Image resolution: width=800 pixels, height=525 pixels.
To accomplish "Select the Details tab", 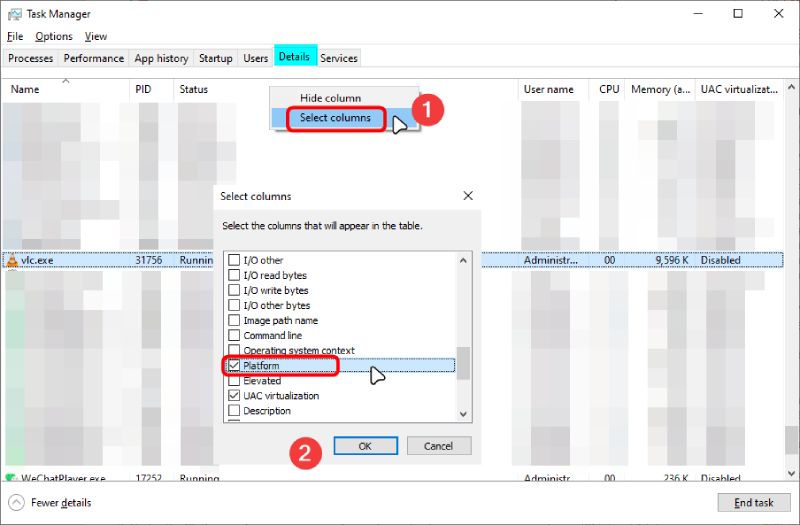I will tap(294, 57).
